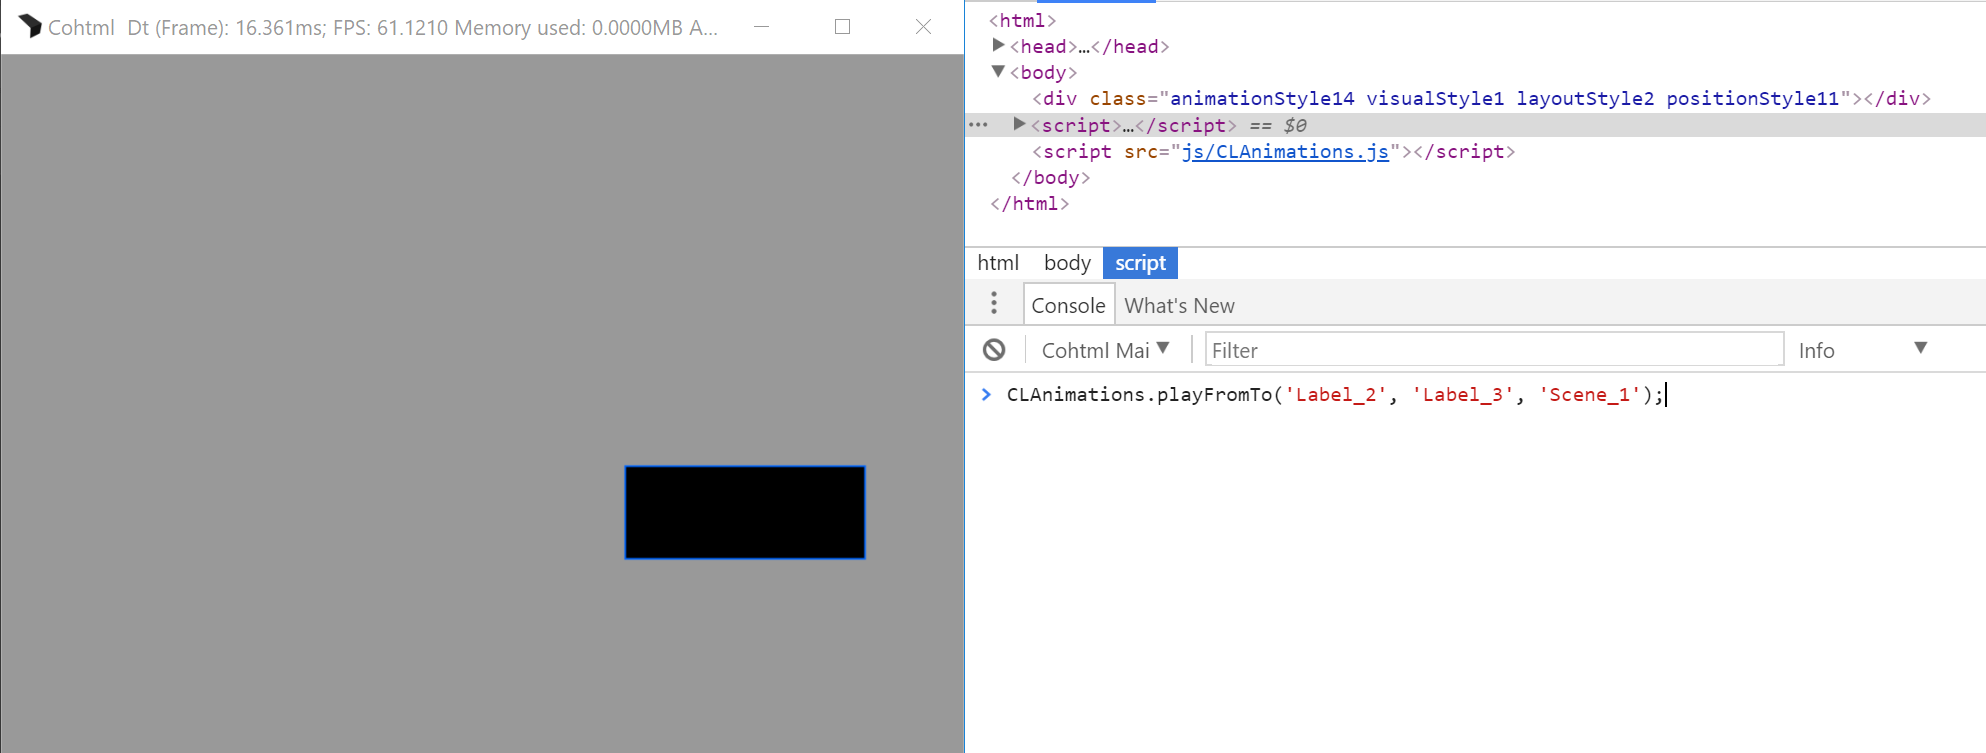The height and width of the screenshot is (753, 1986).
Task: Select body in the breadcrumb bar
Action: (x=1067, y=263)
